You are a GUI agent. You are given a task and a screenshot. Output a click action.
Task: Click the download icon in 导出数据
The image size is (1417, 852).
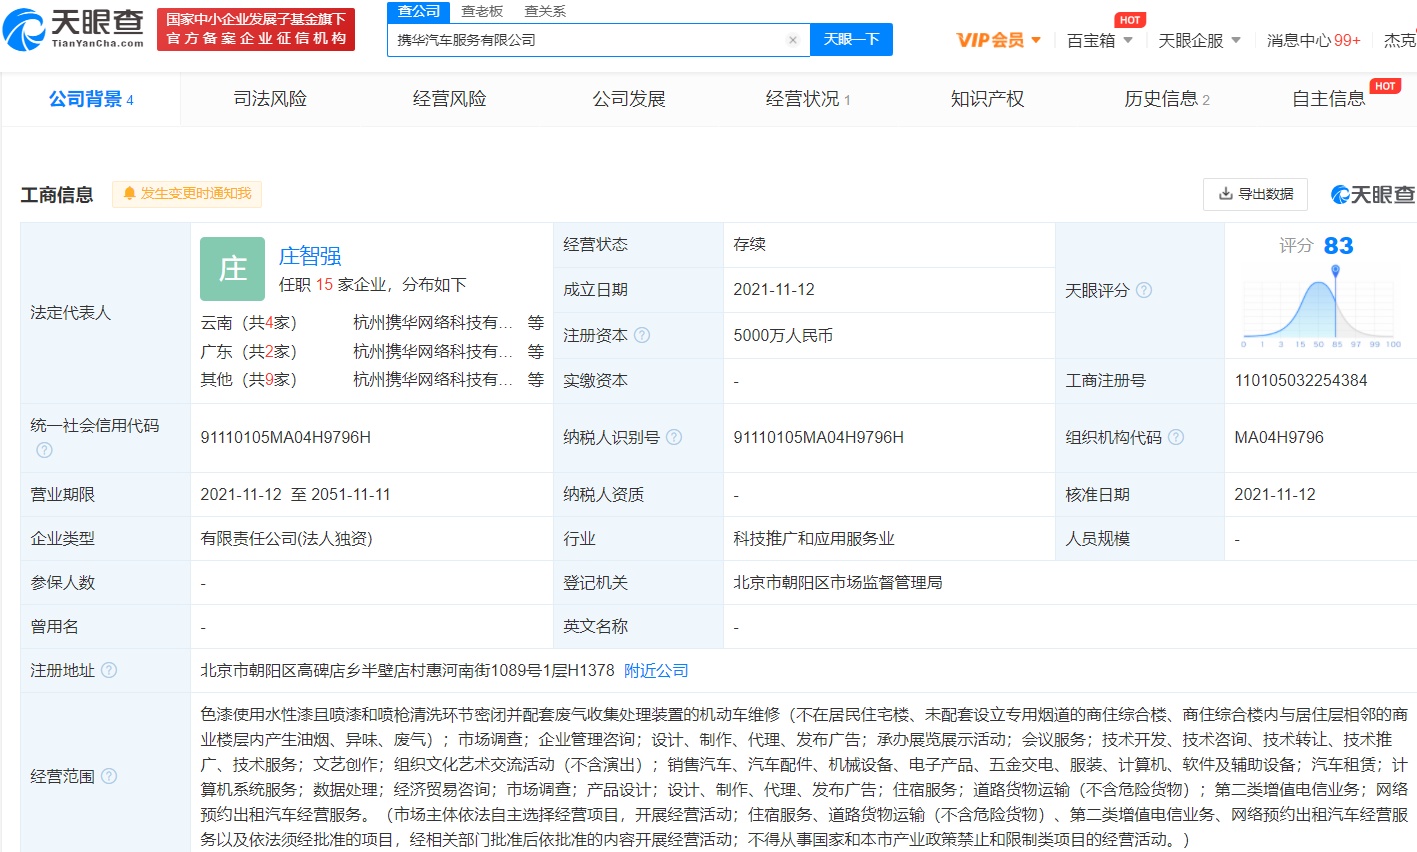tap(1225, 194)
